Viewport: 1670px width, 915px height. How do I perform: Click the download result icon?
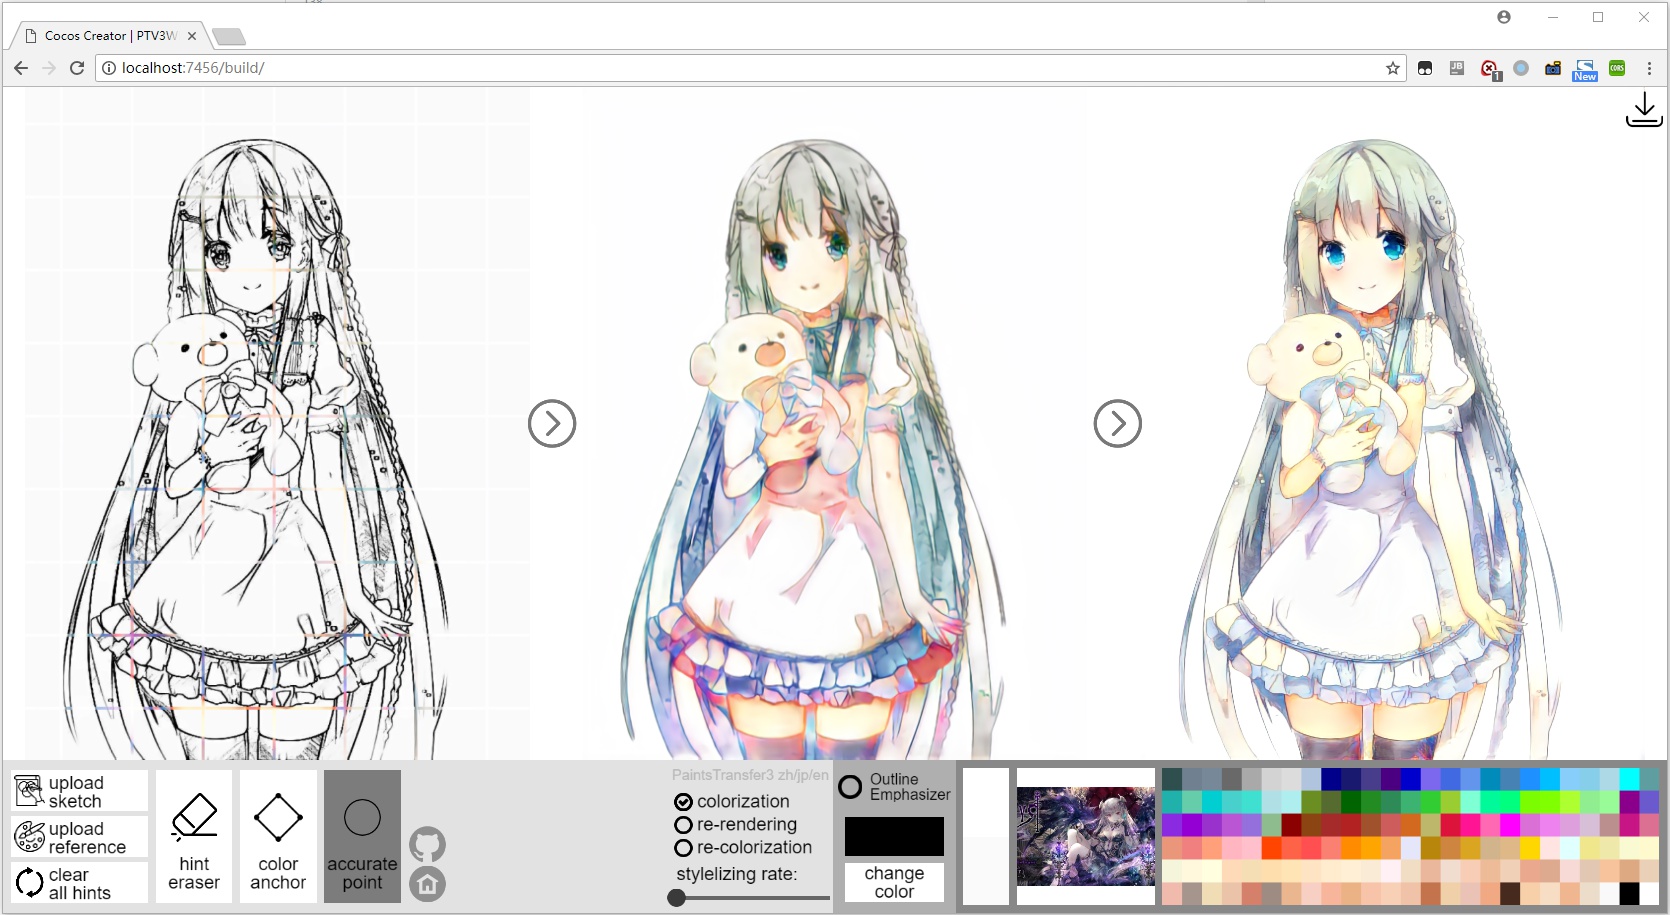(1643, 110)
